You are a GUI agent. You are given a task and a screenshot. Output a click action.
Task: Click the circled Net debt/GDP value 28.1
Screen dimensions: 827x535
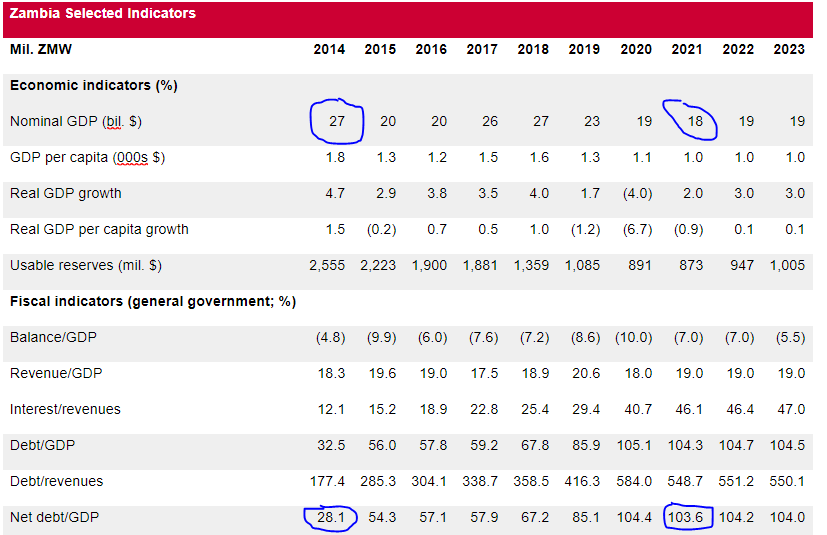tap(331, 517)
